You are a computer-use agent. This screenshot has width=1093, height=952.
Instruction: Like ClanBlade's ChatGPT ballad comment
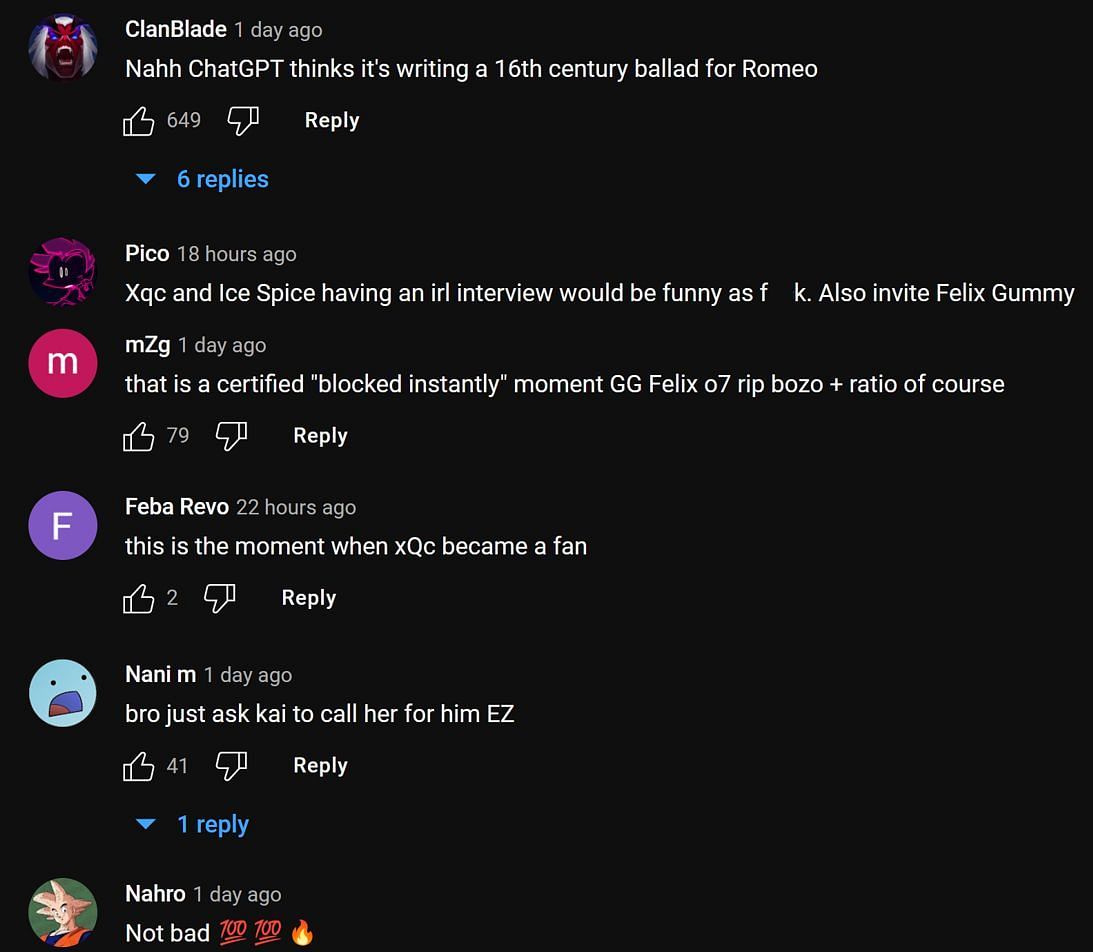point(138,121)
